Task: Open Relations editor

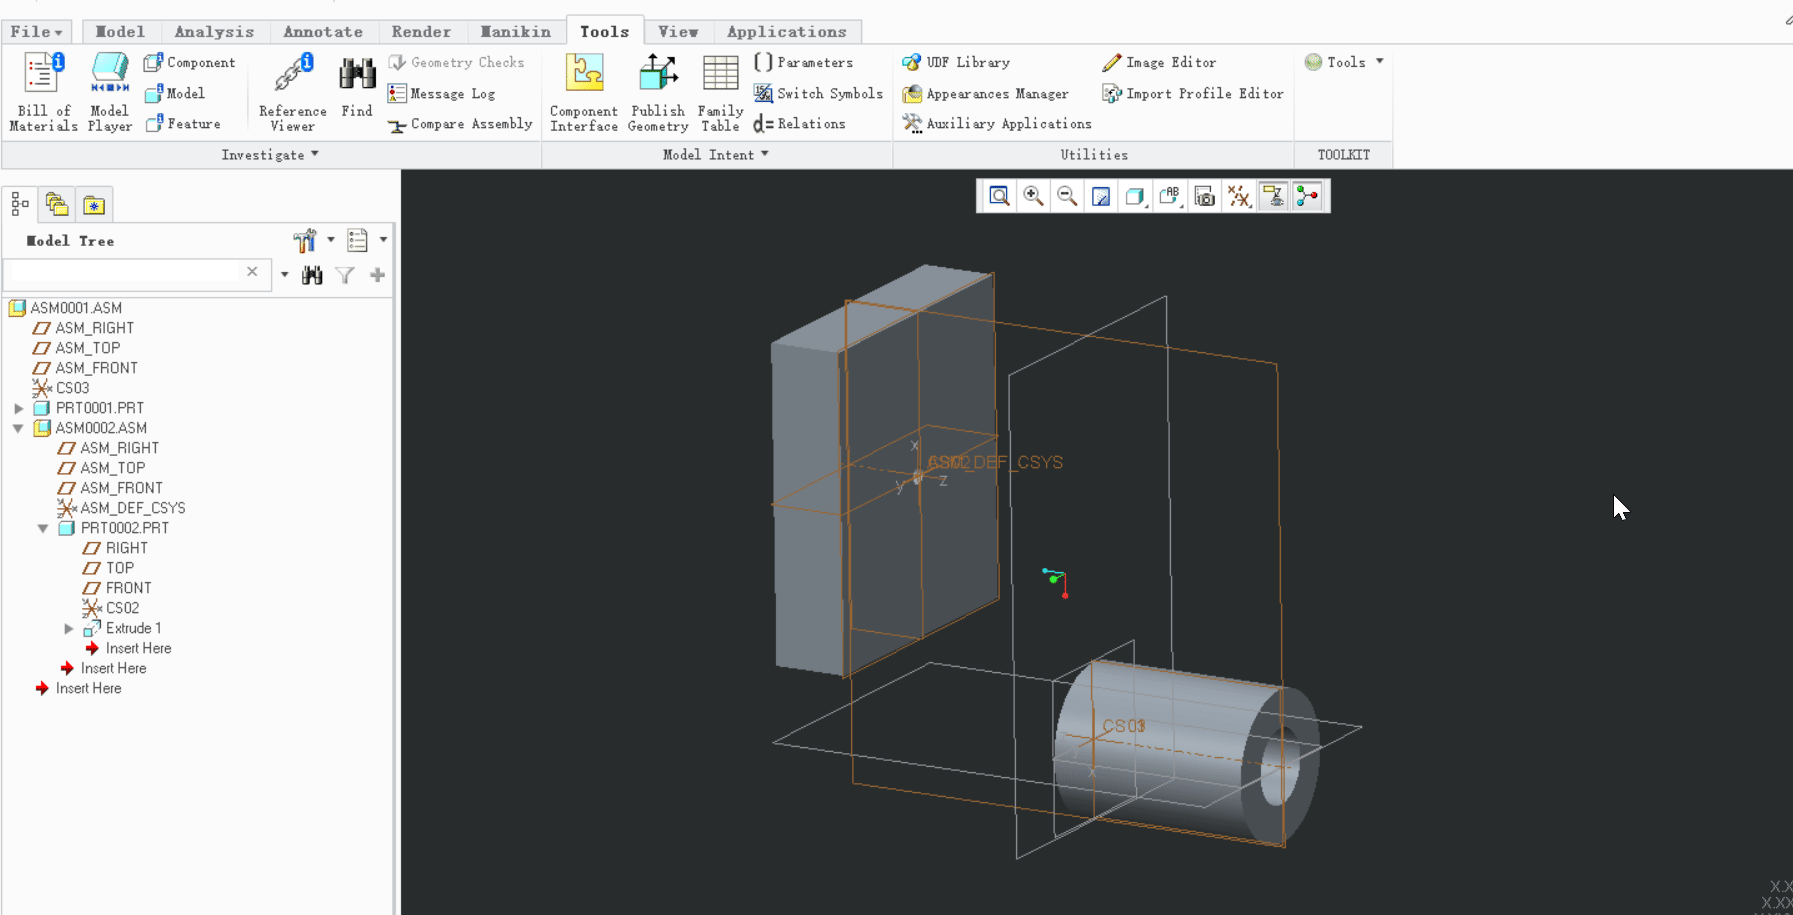Action: (800, 124)
